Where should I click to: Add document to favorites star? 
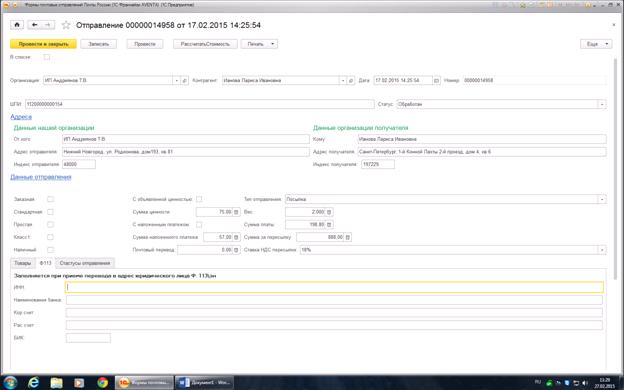coord(66,25)
